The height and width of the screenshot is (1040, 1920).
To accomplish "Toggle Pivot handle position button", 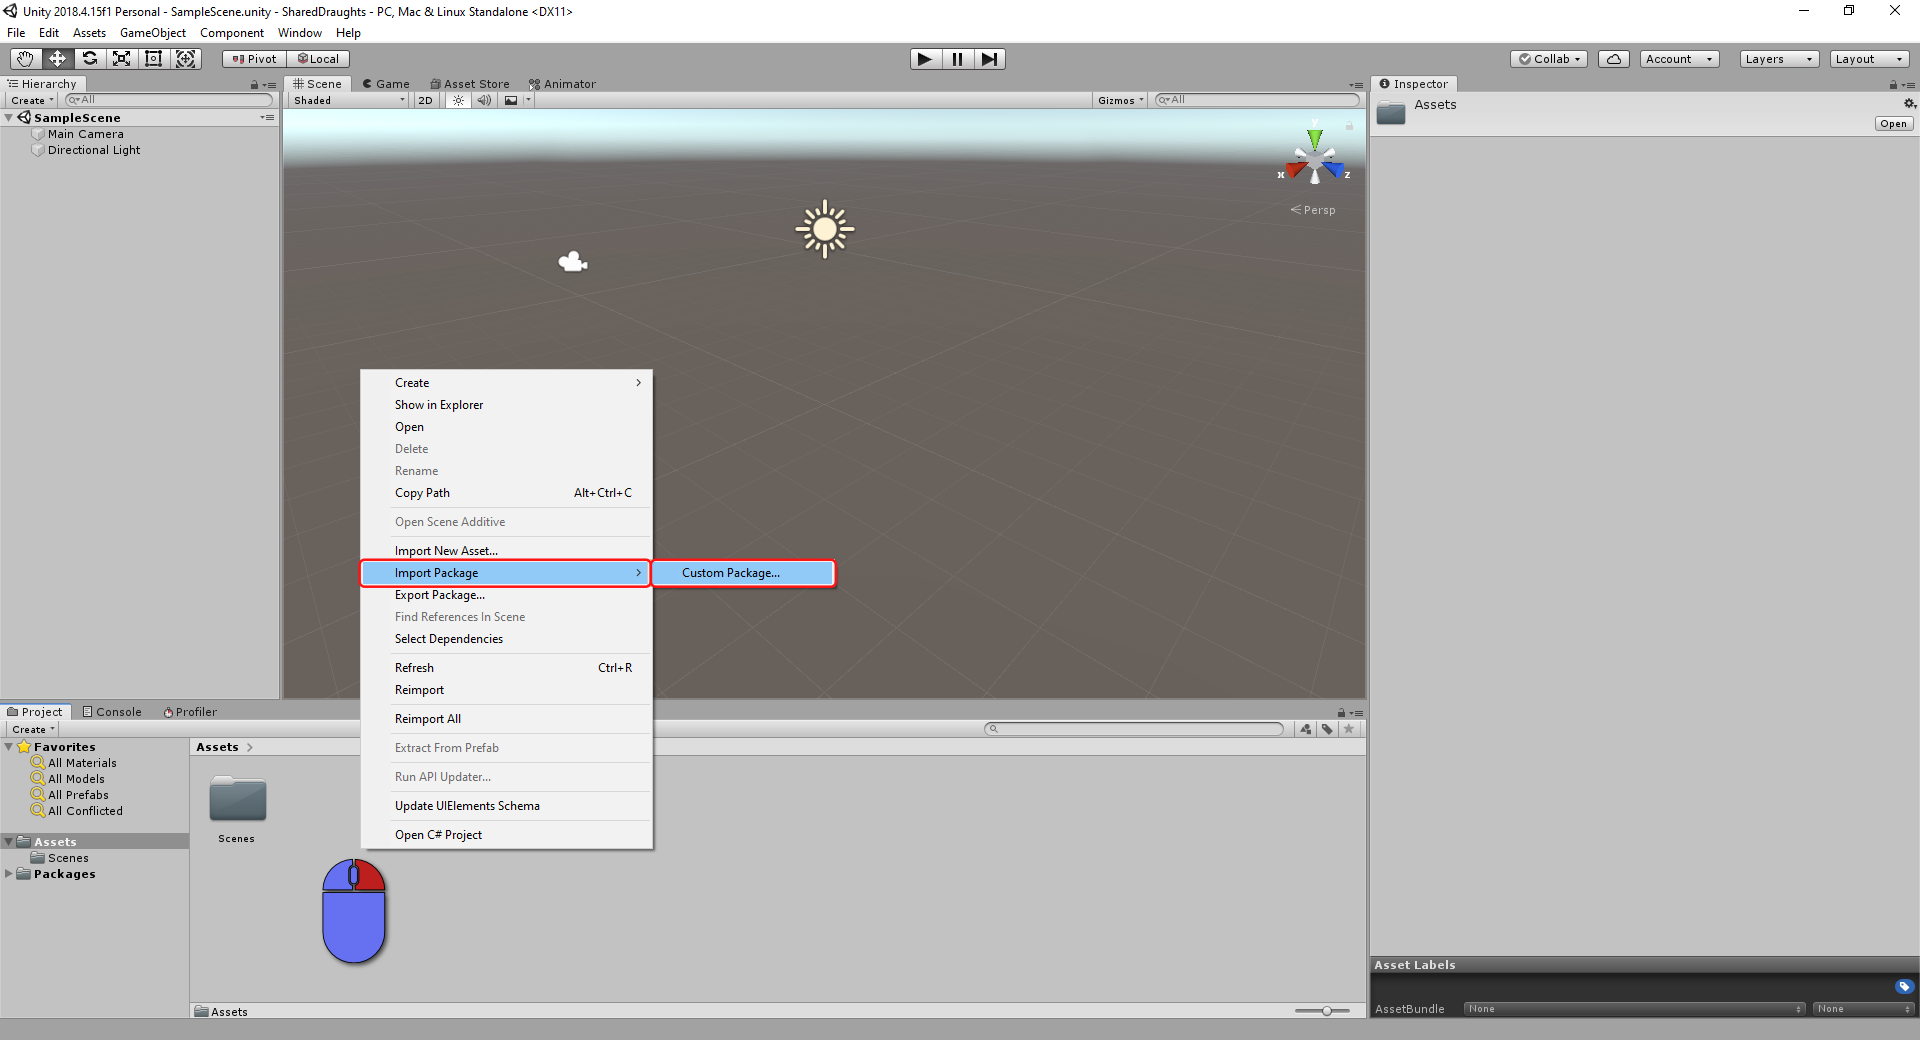I will click(254, 59).
